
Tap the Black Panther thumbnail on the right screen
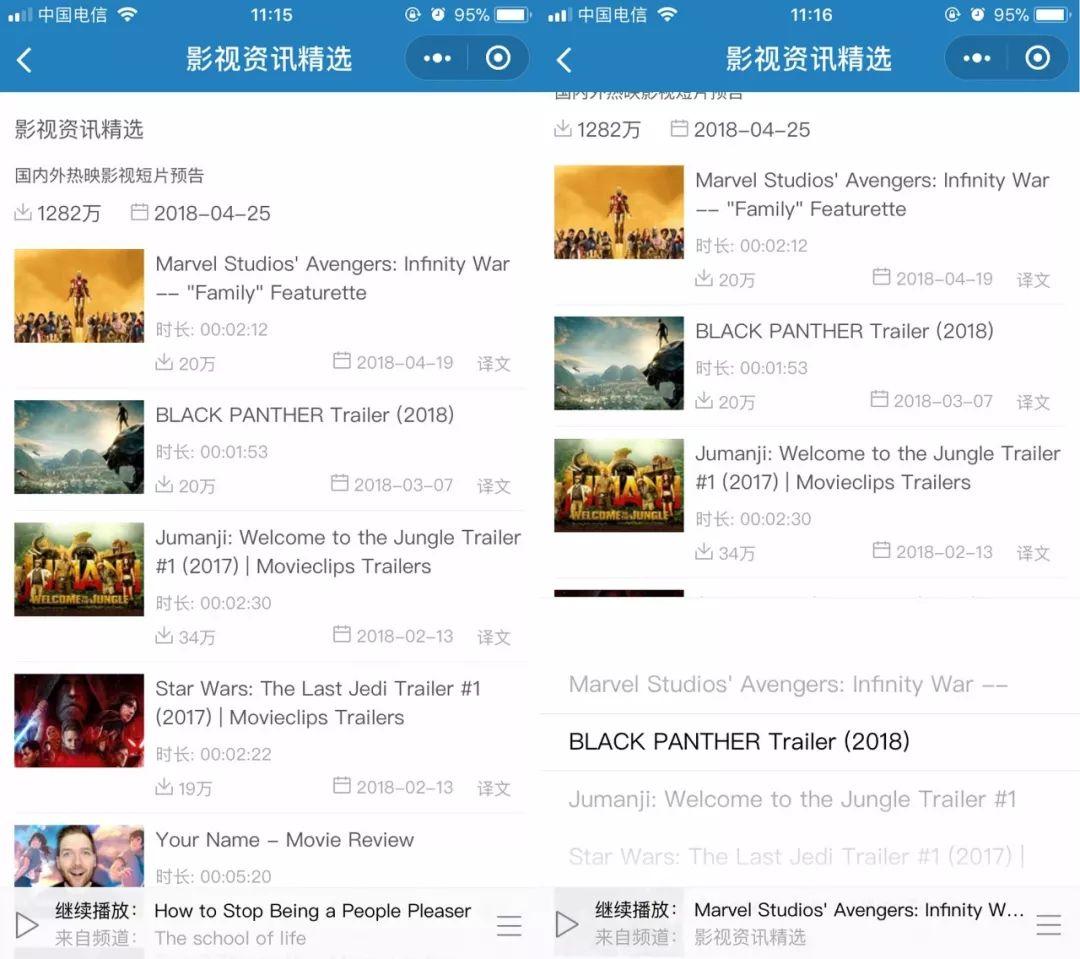[x=619, y=363]
